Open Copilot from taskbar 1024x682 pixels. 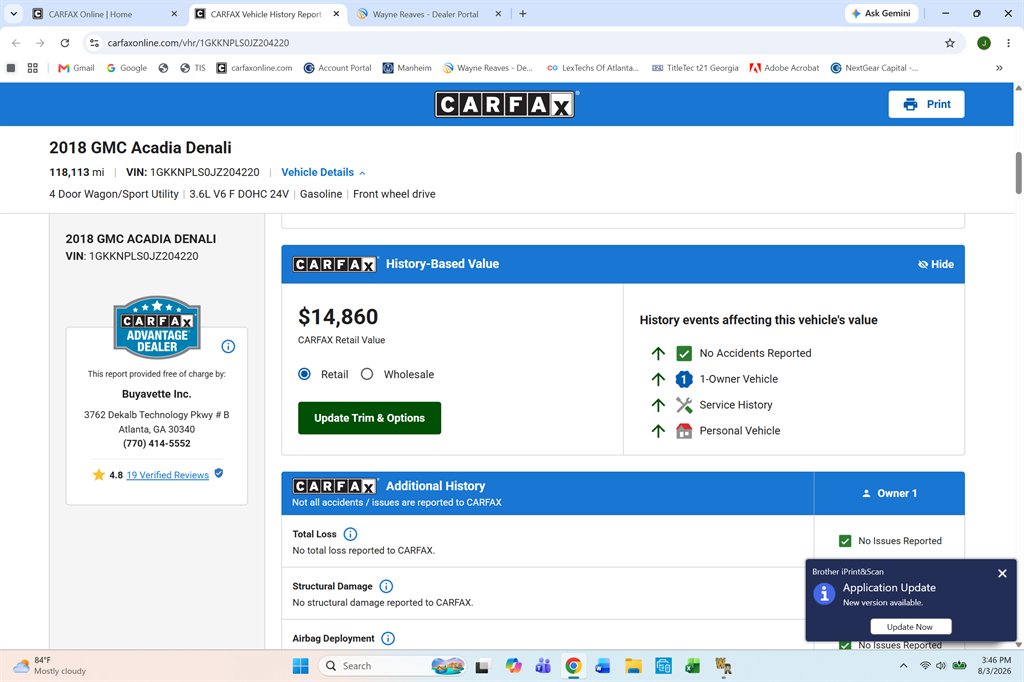click(x=513, y=666)
